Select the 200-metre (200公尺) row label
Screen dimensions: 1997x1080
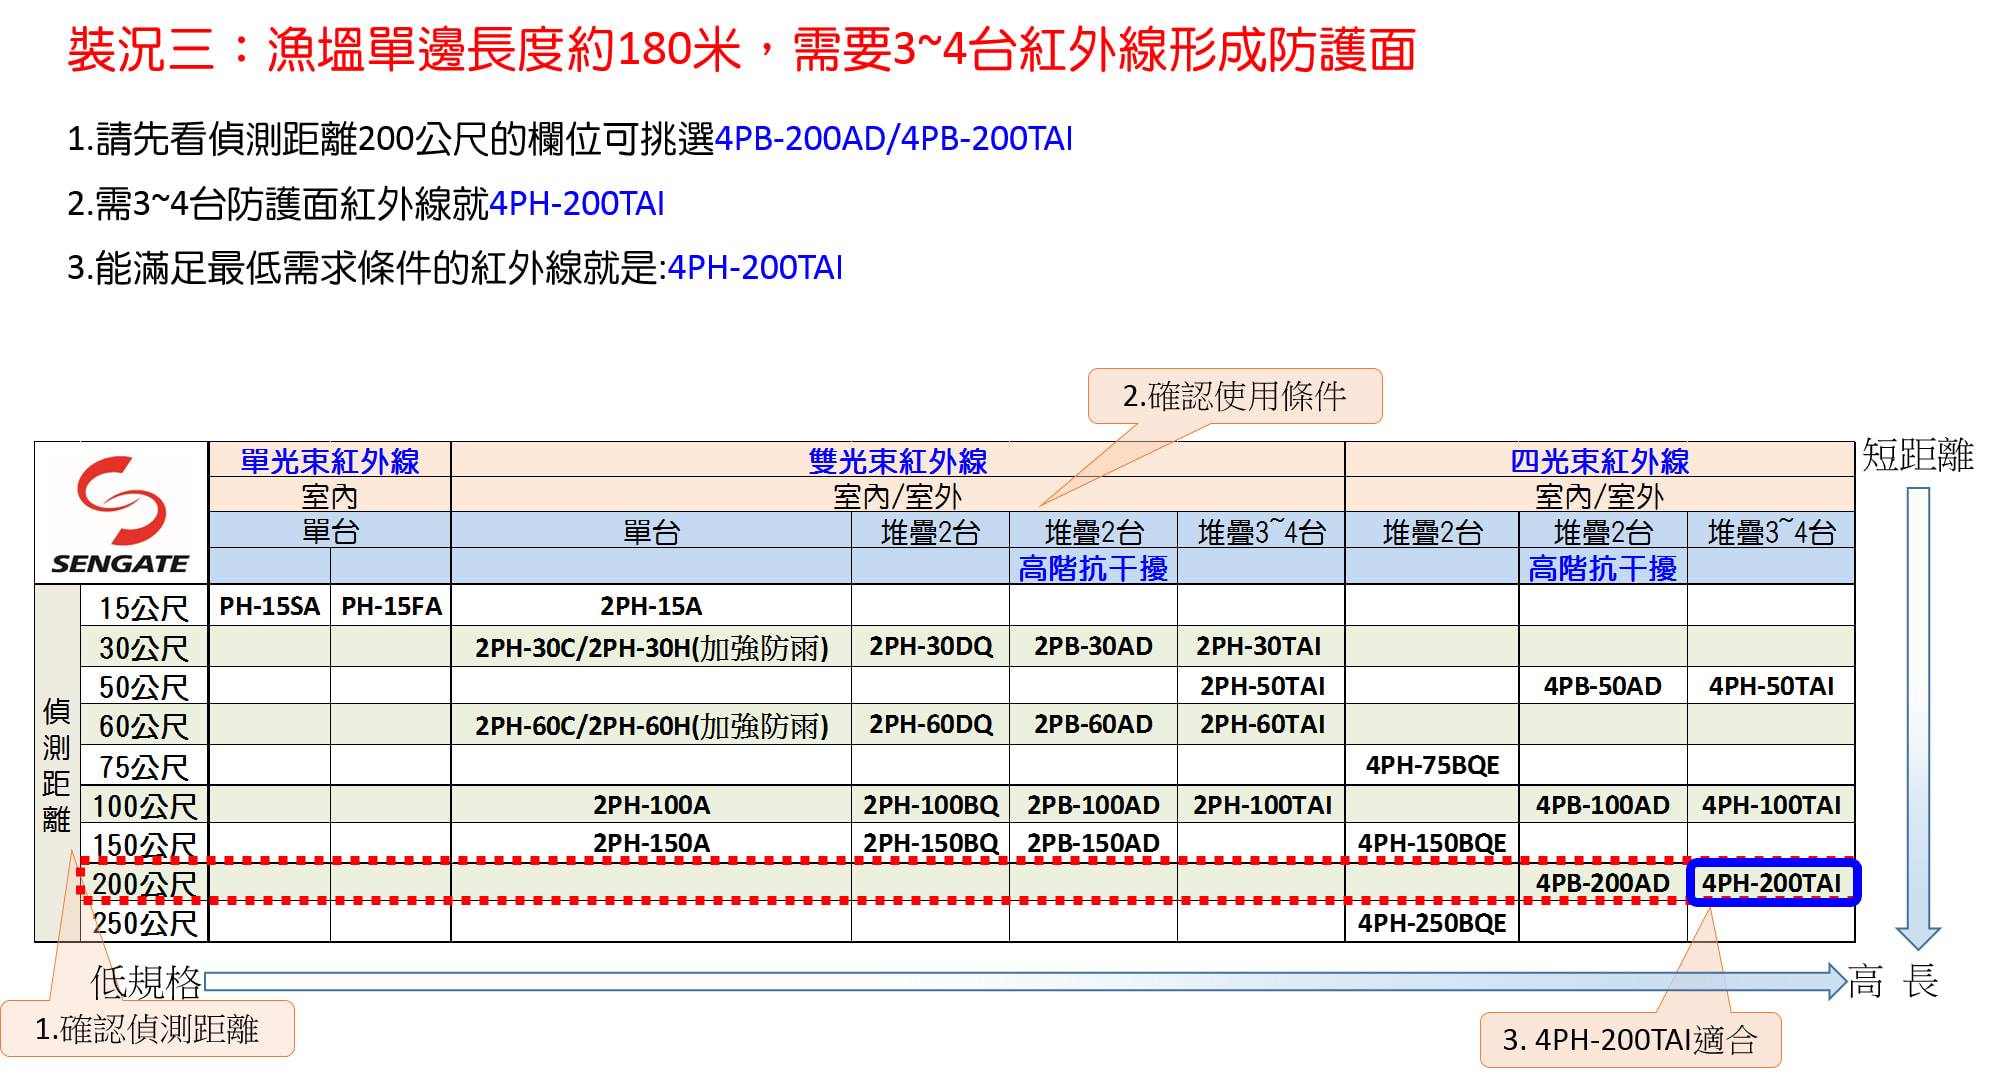(144, 884)
